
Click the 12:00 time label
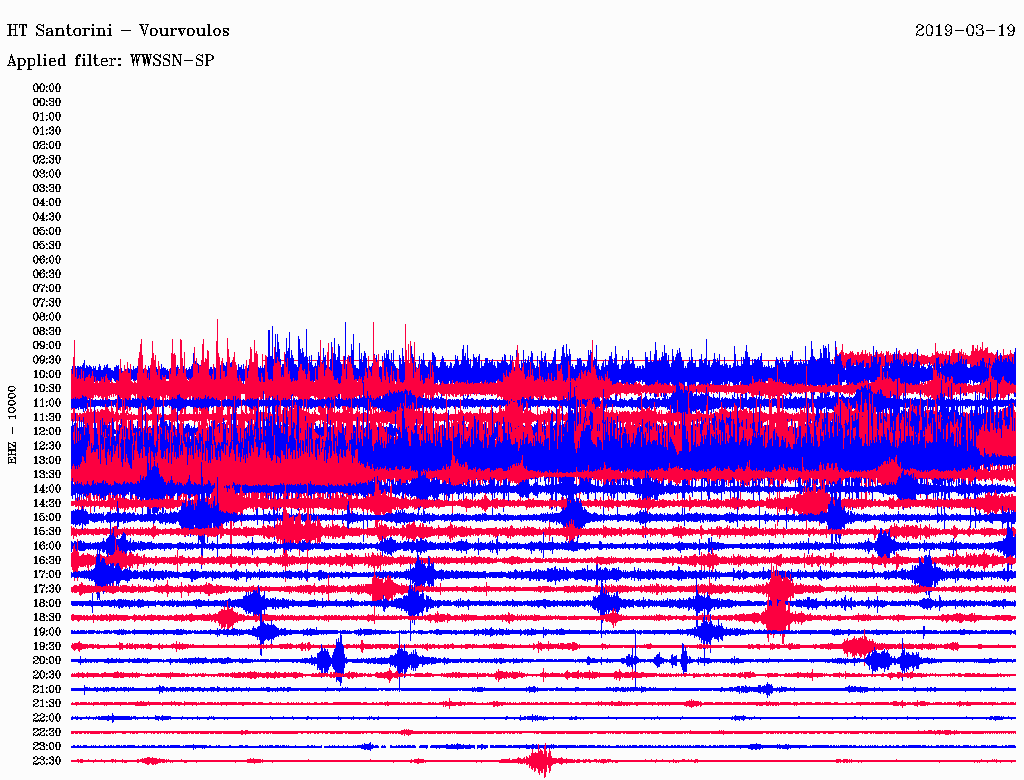click(x=47, y=431)
